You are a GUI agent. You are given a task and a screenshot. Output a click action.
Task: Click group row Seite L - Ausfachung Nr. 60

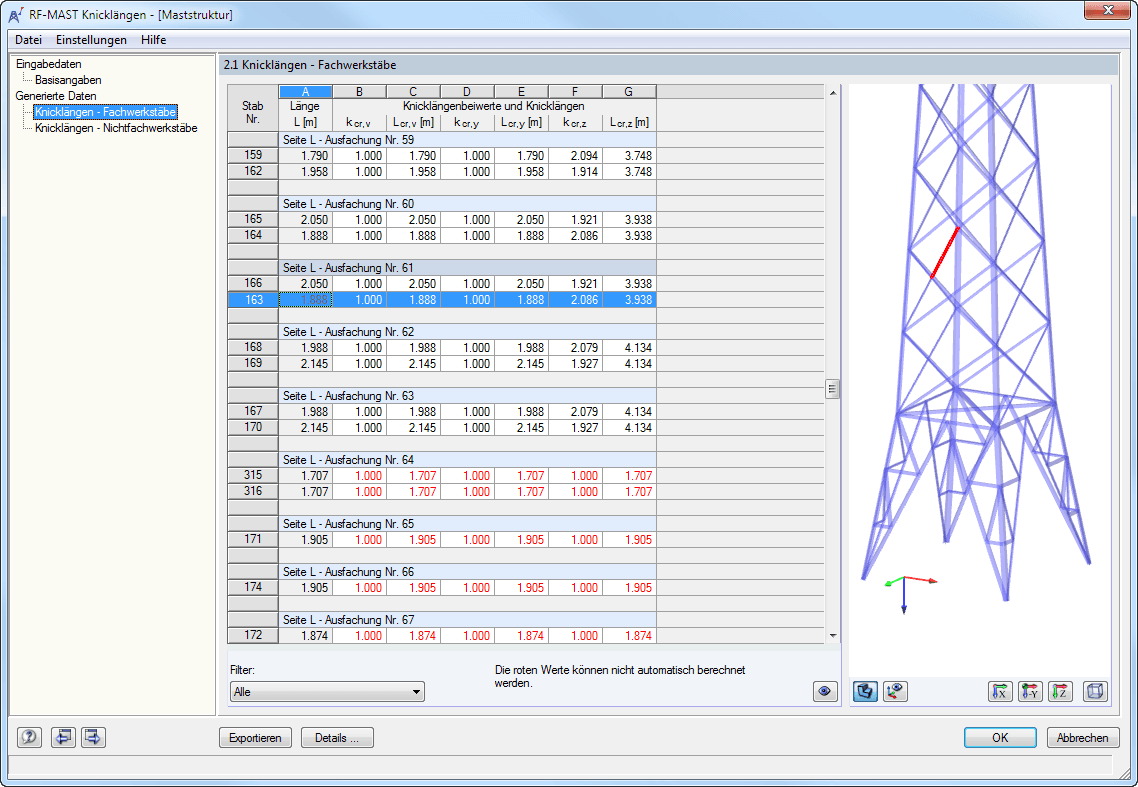(467, 203)
